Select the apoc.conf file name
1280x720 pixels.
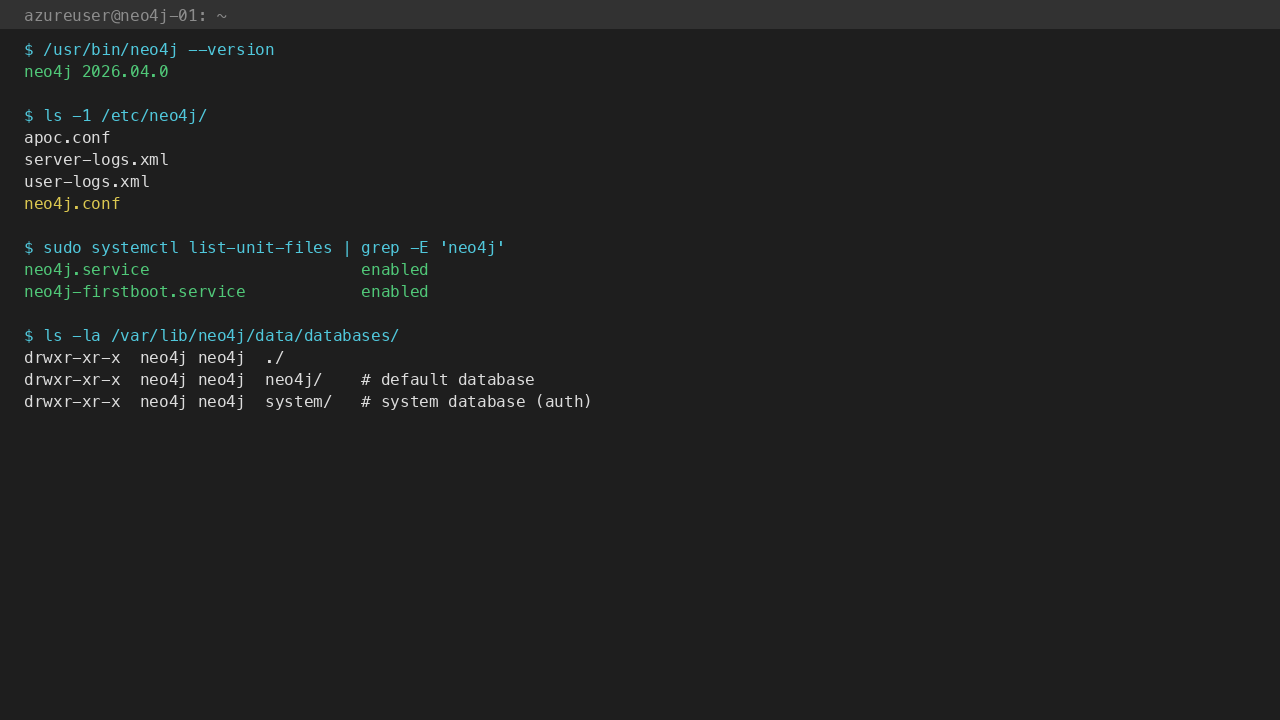click(67, 138)
